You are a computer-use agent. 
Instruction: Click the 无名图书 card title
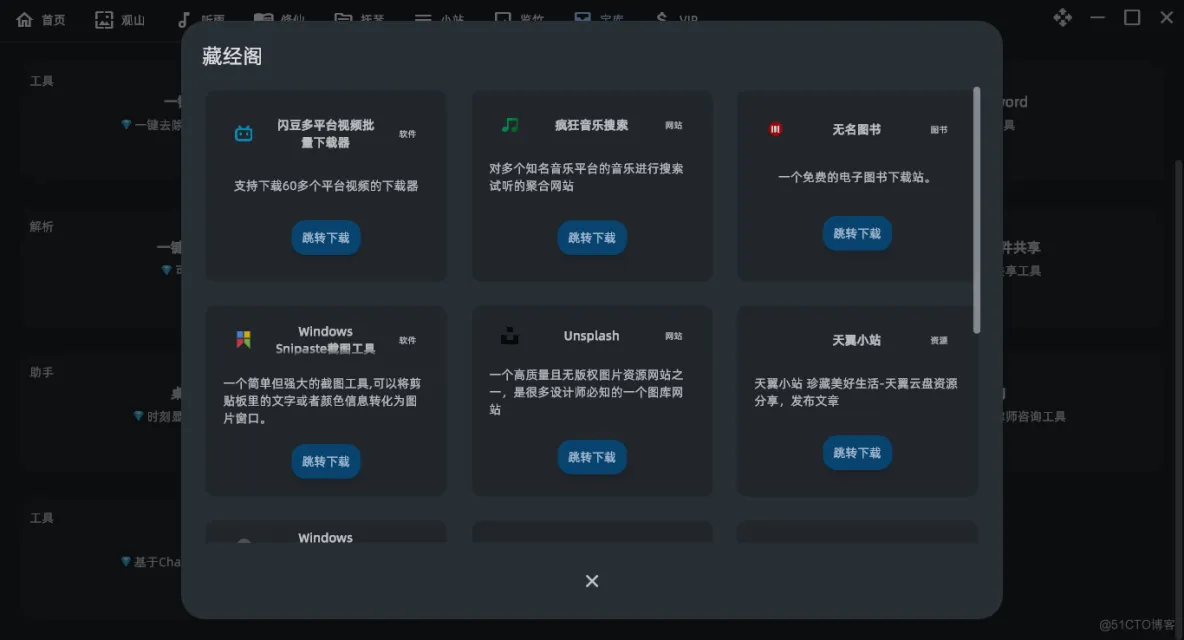pyautogui.click(x=856, y=129)
